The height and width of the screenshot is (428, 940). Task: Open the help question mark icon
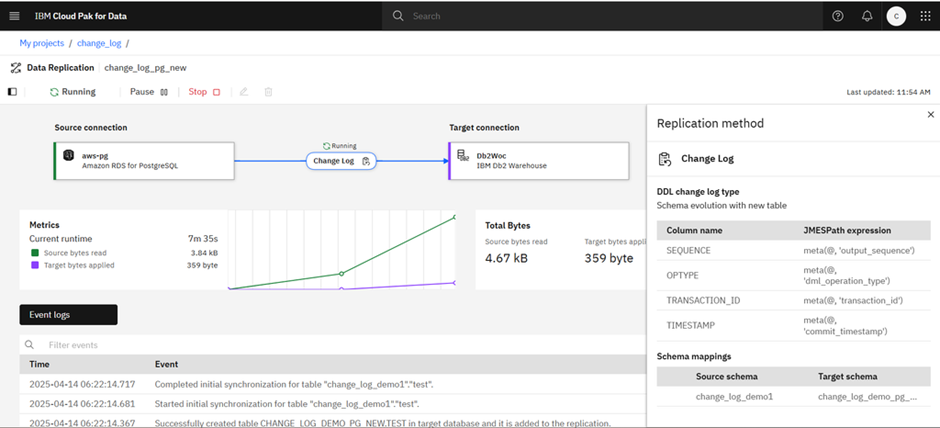[x=838, y=16]
